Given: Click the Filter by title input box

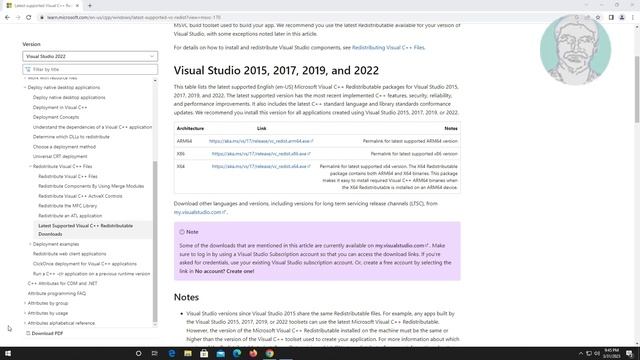Looking at the screenshot, I should (x=90, y=69).
